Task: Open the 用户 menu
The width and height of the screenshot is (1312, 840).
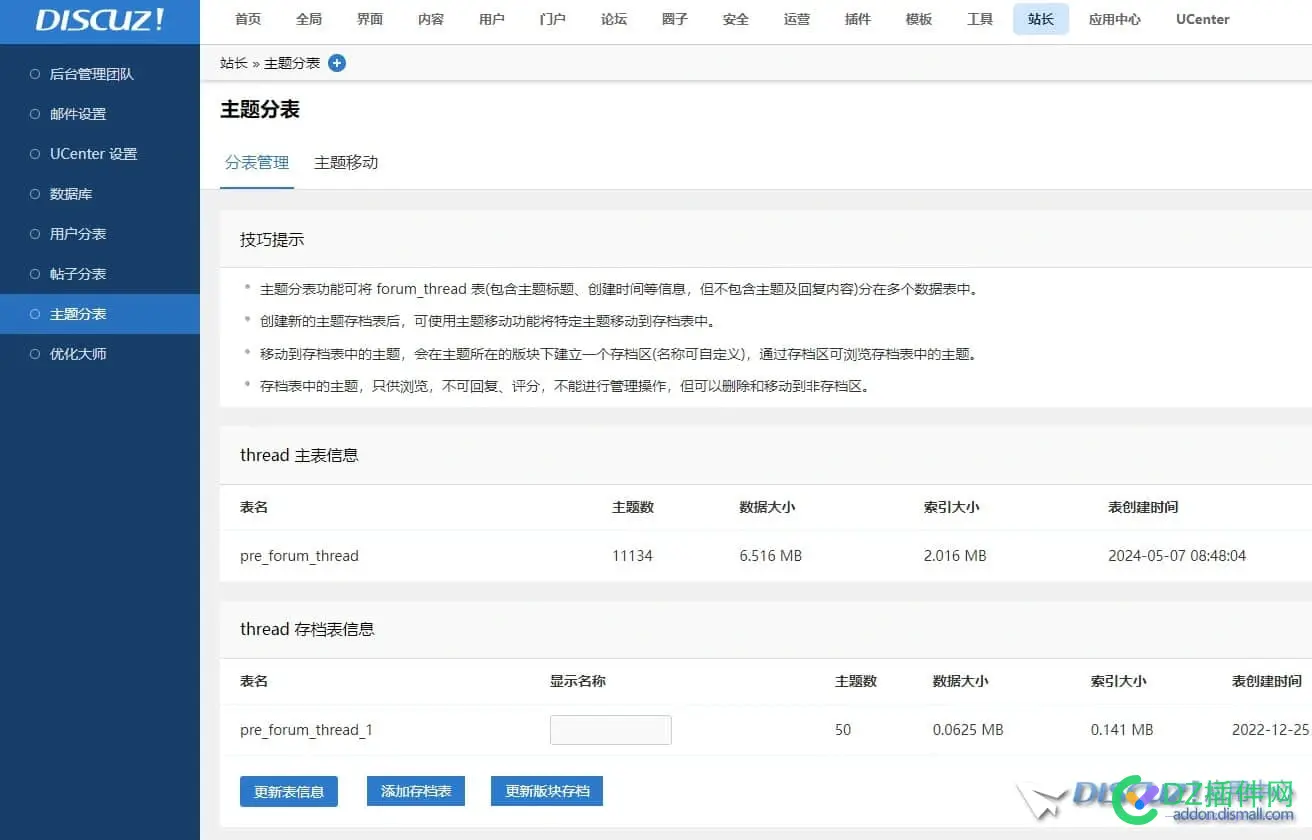Action: (492, 19)
